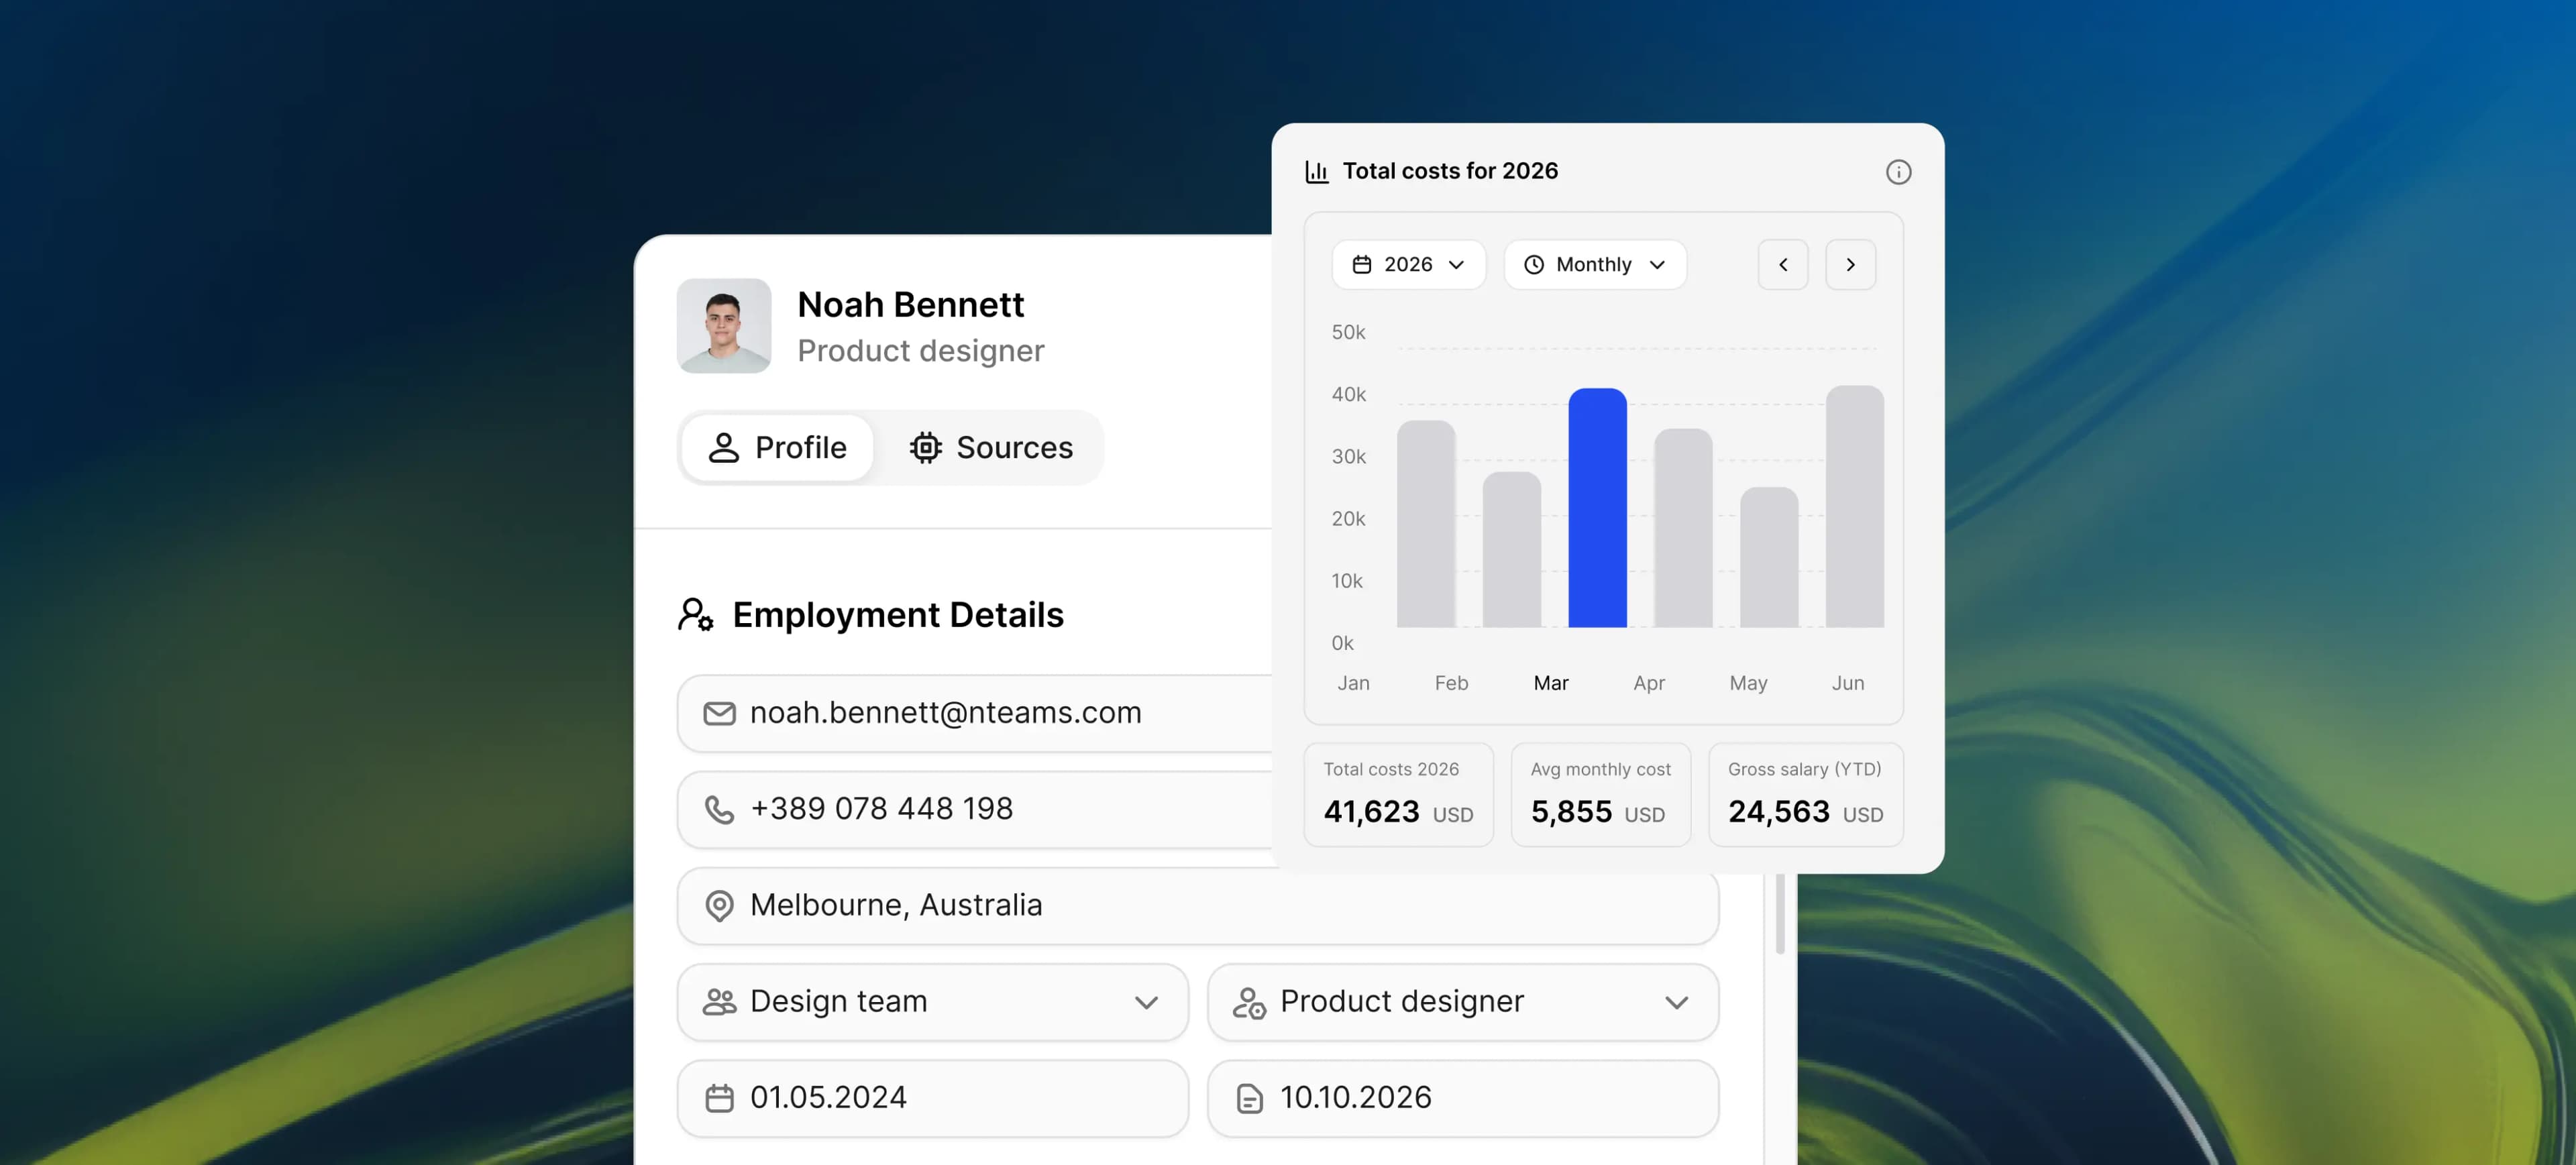Image resolution: width=2576 pixels, height=1165 pixels.
Task: Go to the previous chart period
Action: point(1783,265)
